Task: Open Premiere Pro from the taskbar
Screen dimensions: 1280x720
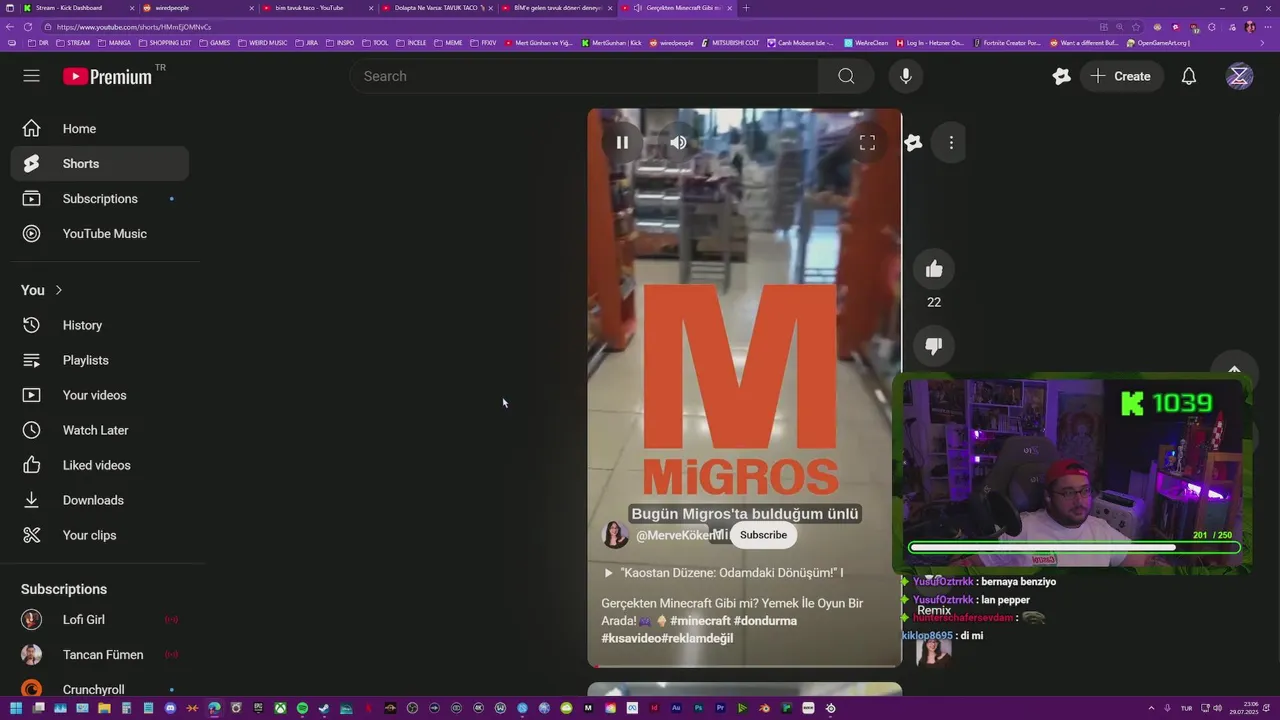Action: point(720,709)
